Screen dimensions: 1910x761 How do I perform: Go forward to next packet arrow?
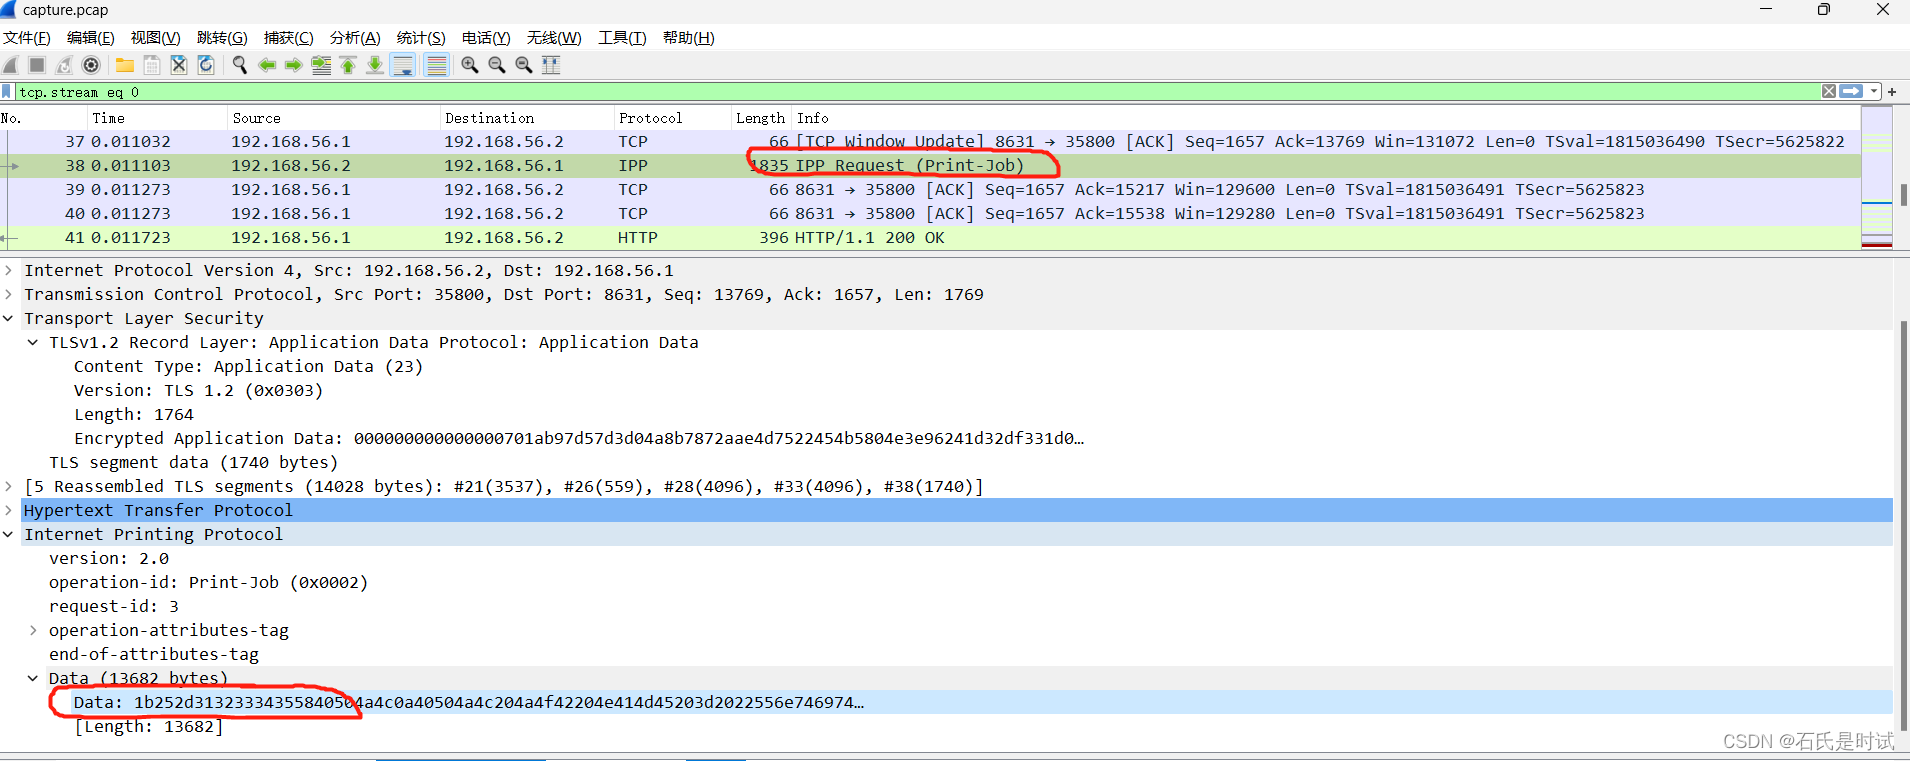point(294,65)
